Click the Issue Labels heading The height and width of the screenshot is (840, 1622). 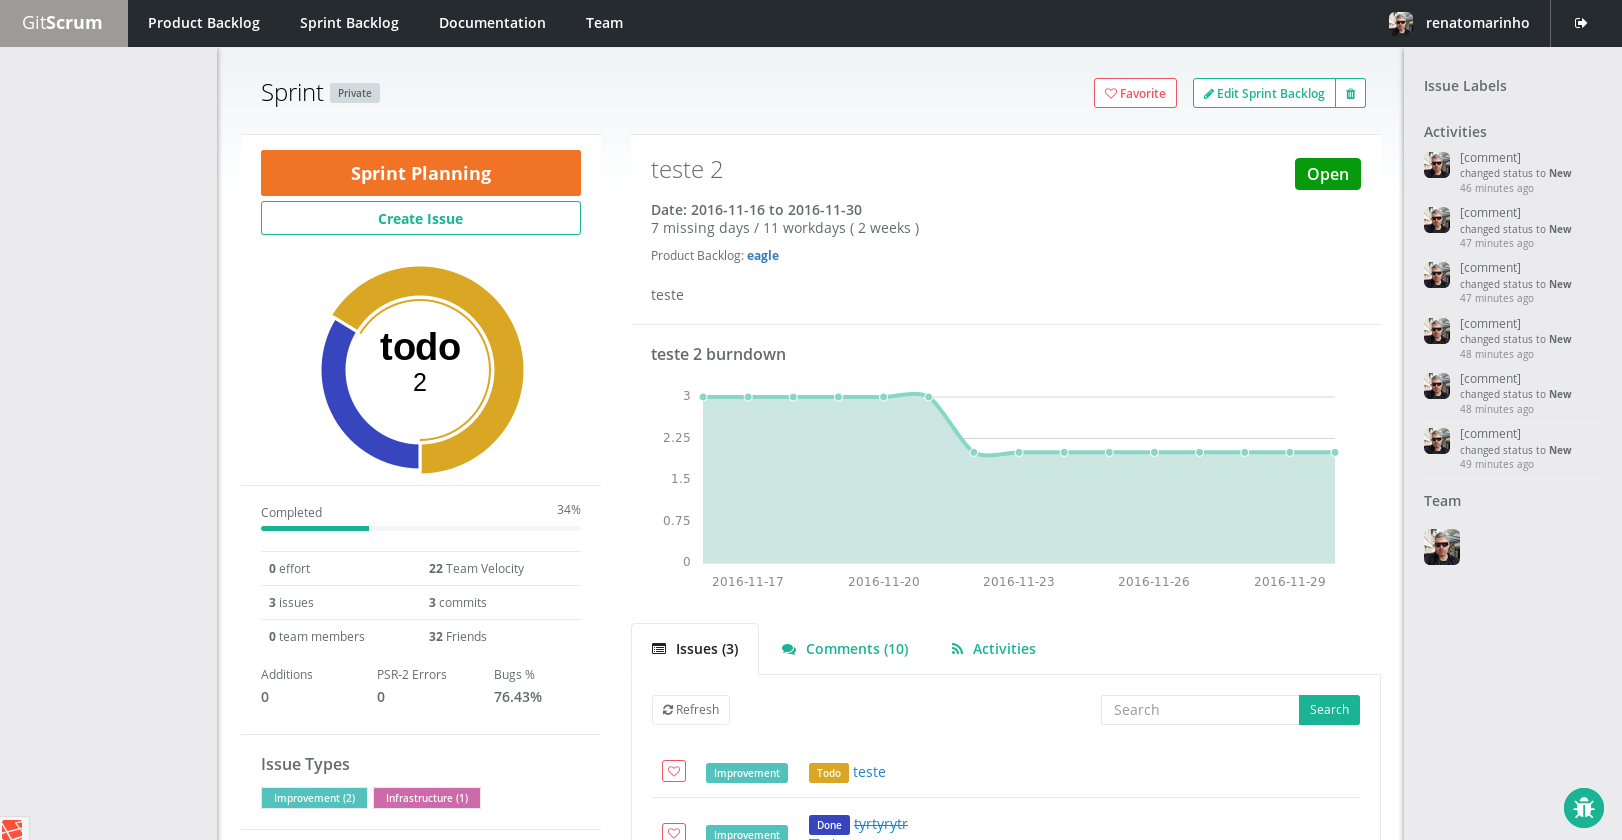1465,86
